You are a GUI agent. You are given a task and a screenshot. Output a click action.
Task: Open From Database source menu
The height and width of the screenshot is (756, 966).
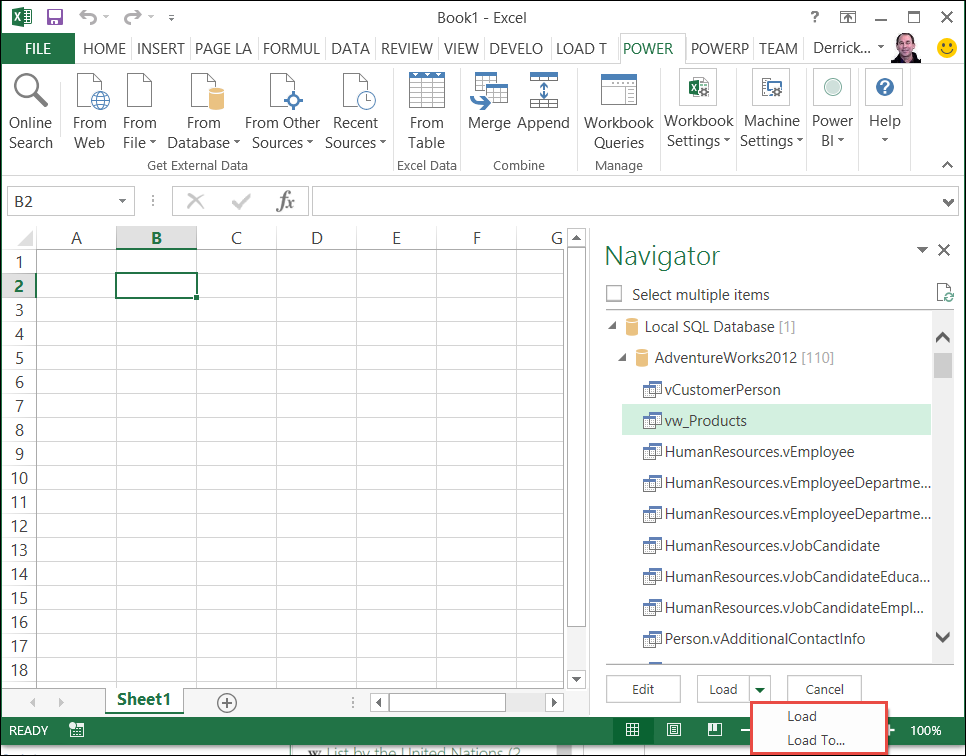203,112
